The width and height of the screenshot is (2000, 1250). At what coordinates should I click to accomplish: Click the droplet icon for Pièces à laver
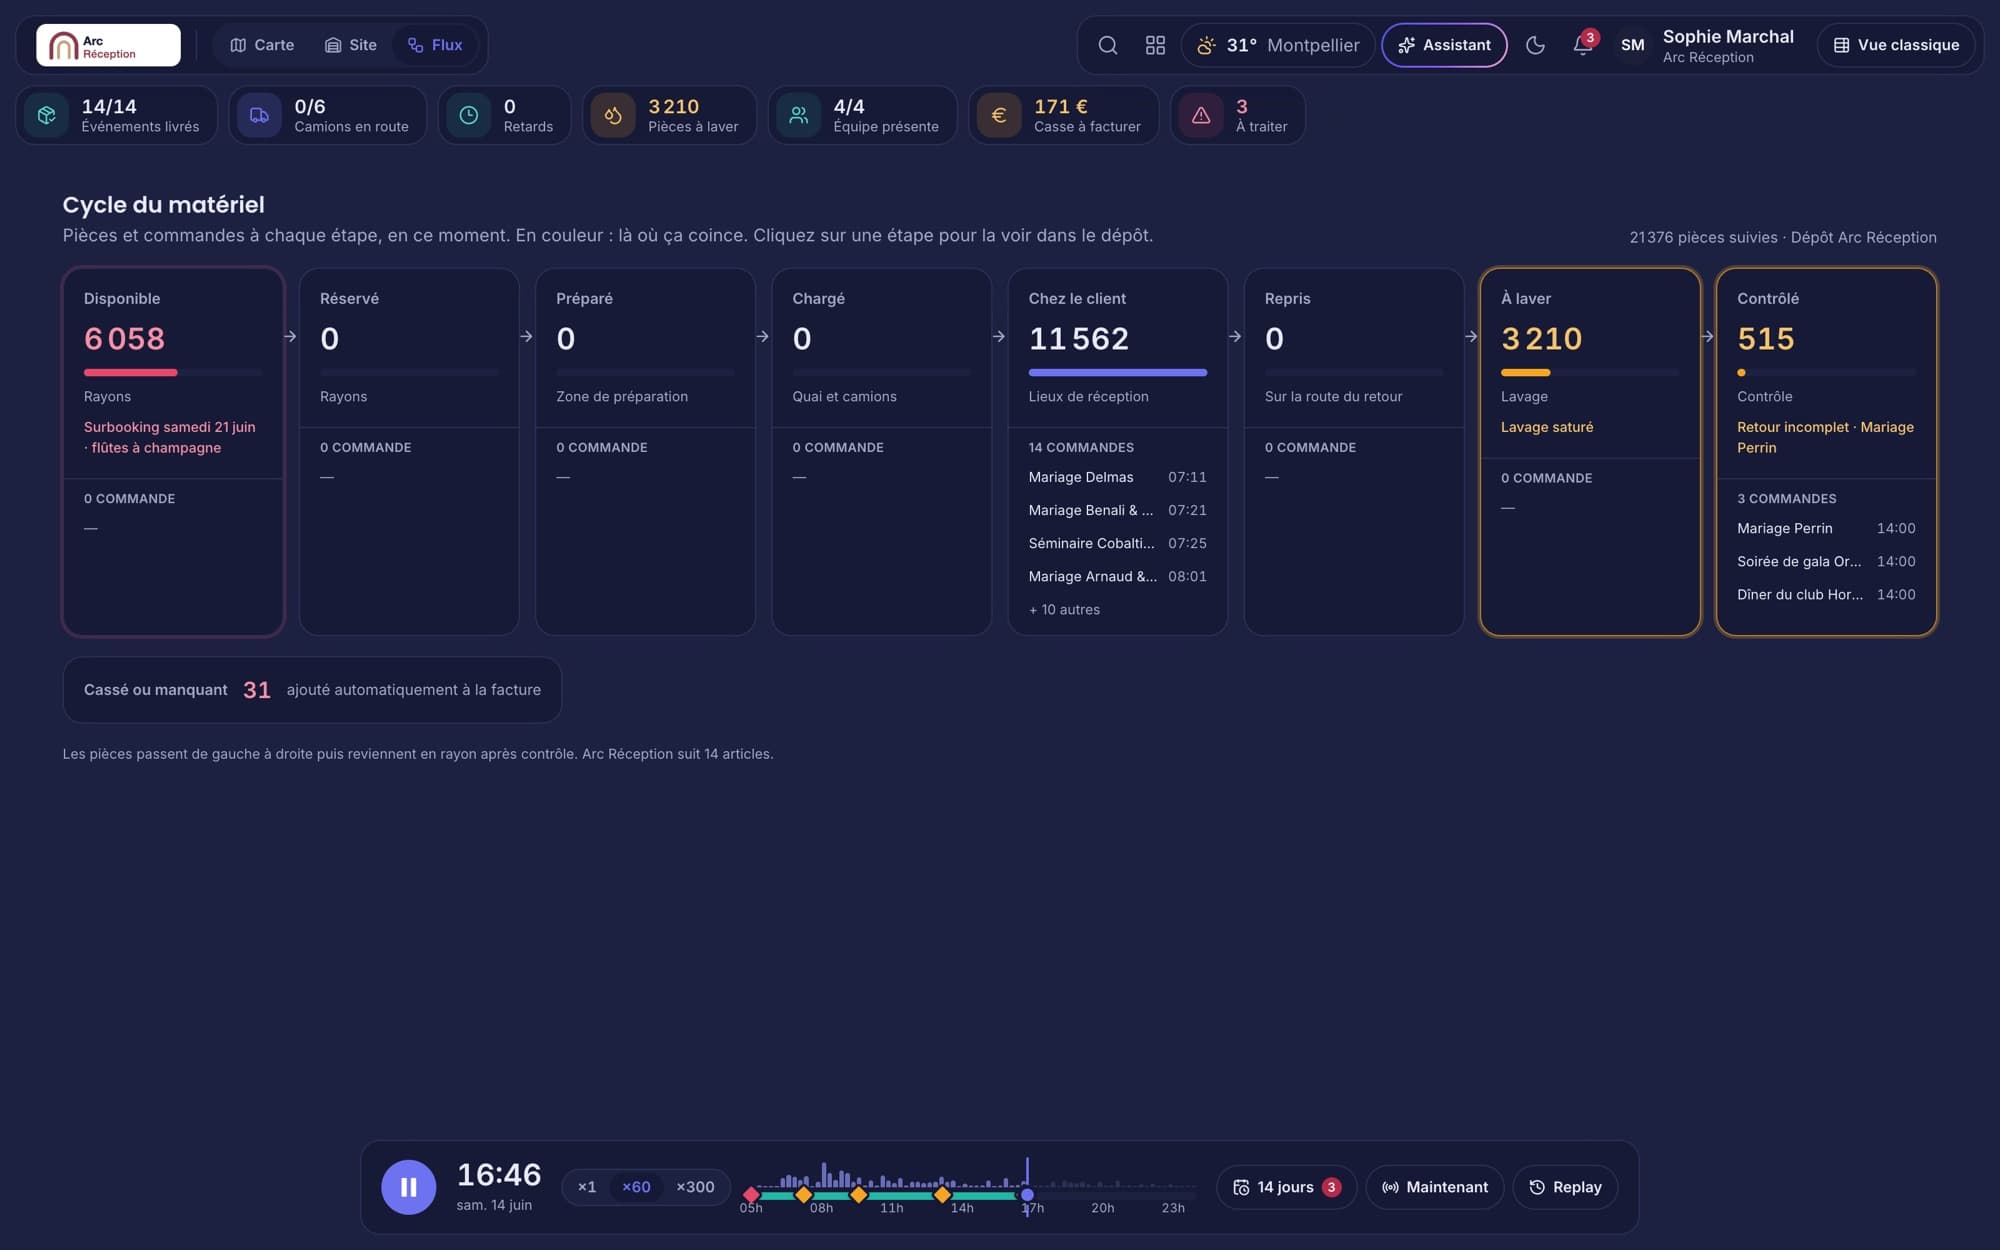coord(613,115)
